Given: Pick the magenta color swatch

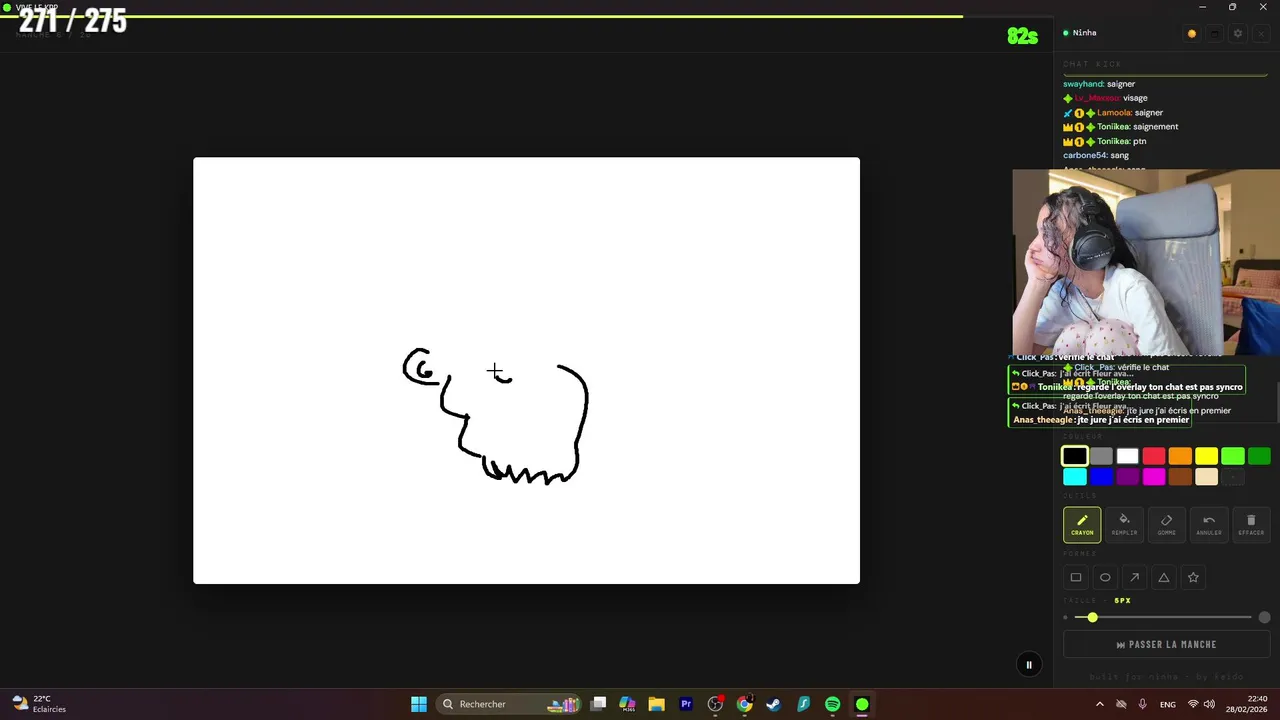Looking at the screenshot, I should (x=1154, y=477).
